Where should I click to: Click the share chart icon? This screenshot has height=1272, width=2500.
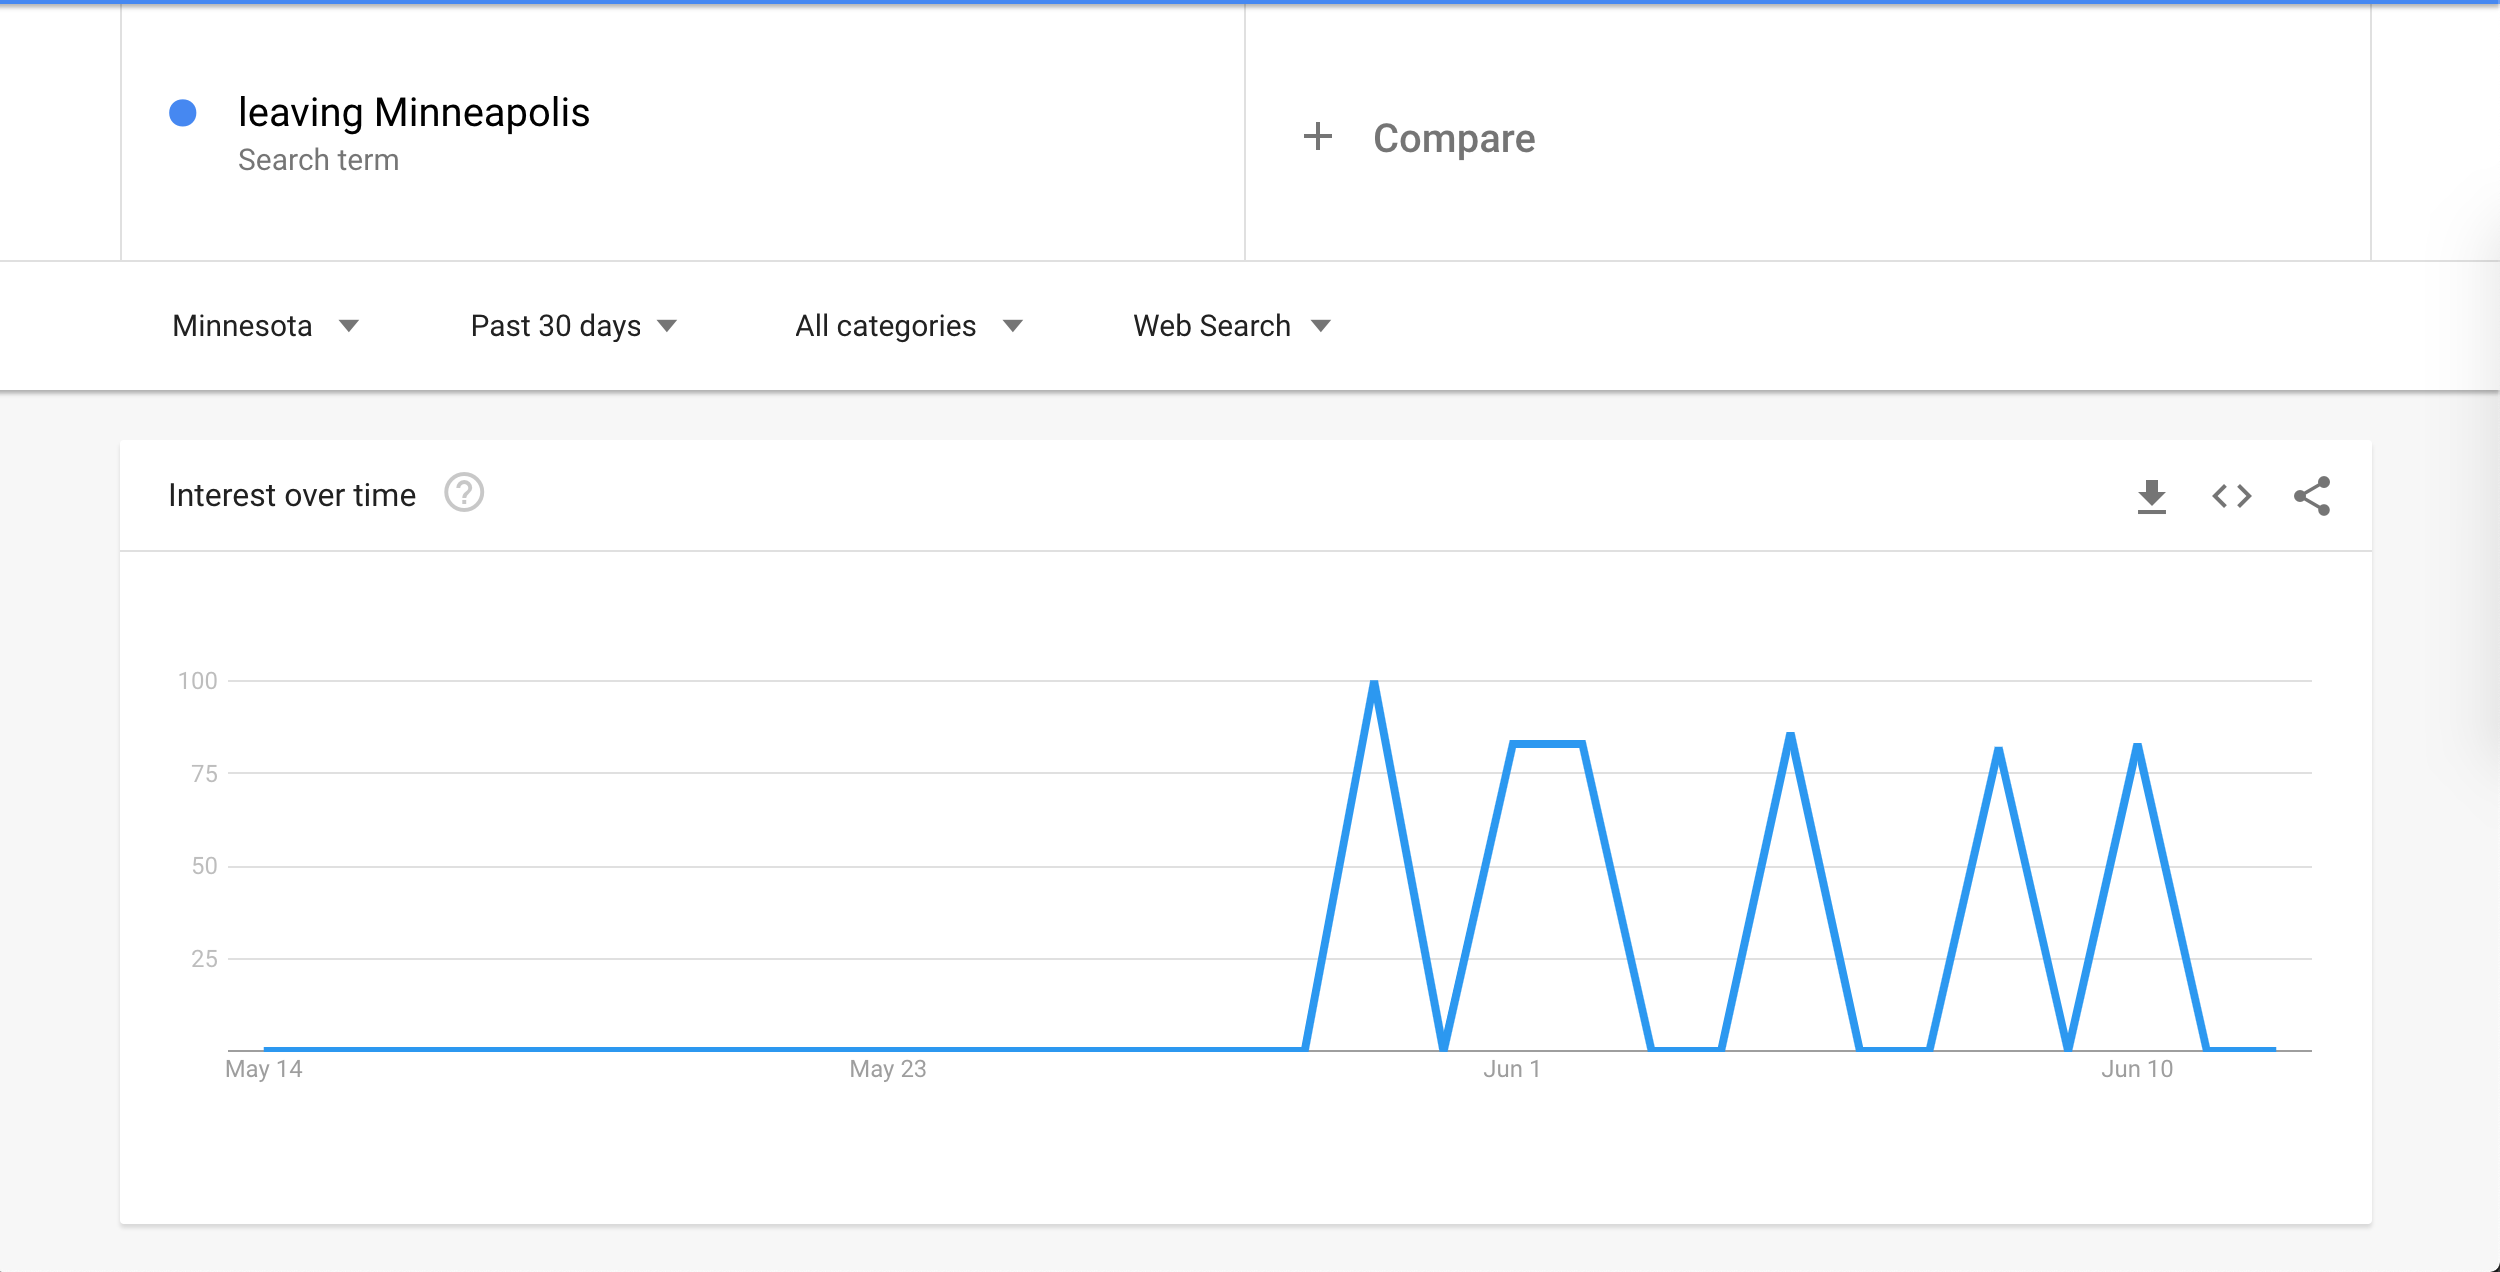[2311, 496]
